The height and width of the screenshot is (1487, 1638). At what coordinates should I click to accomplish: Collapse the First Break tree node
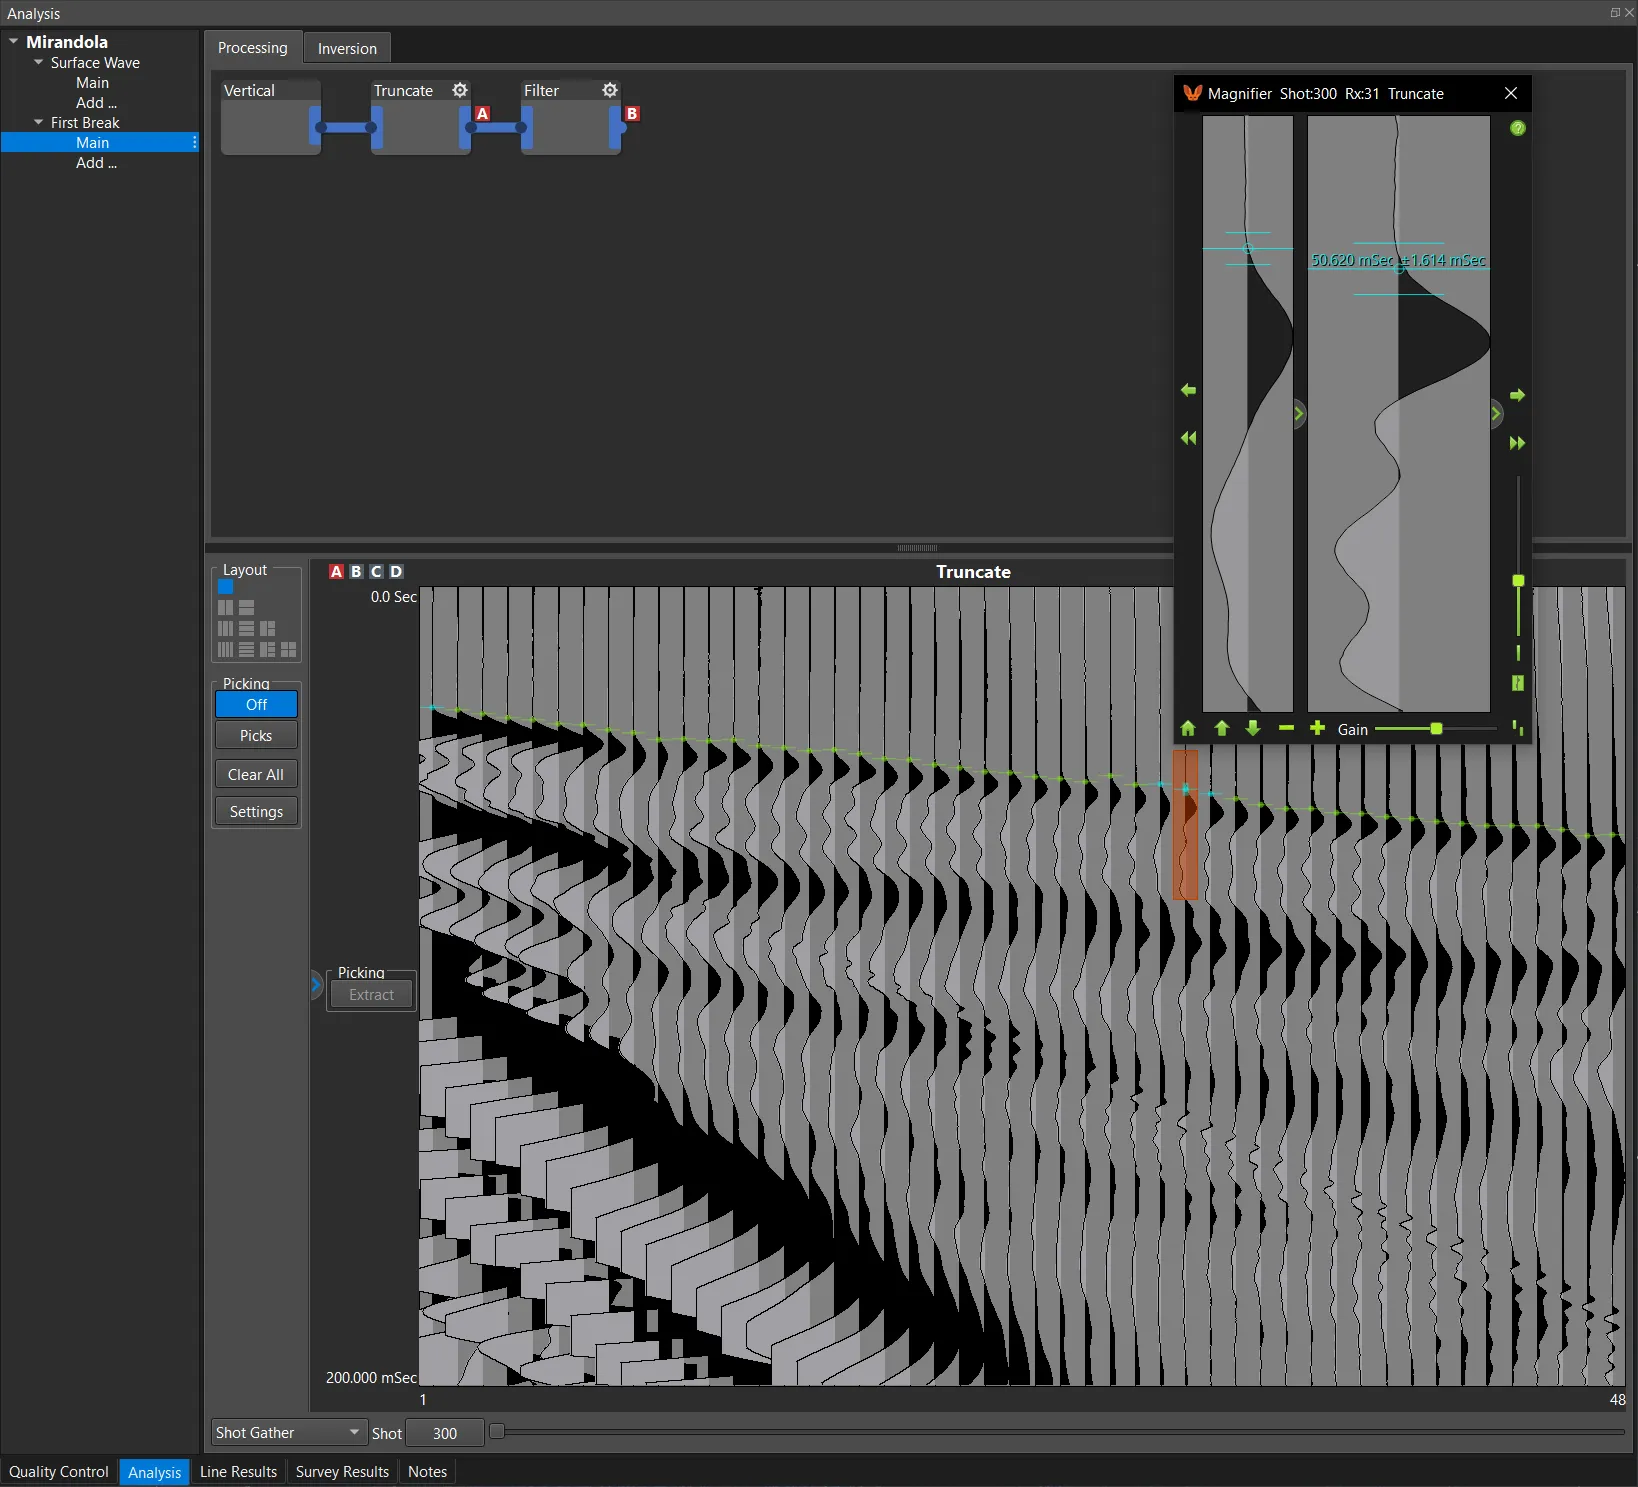click(39, 122)
